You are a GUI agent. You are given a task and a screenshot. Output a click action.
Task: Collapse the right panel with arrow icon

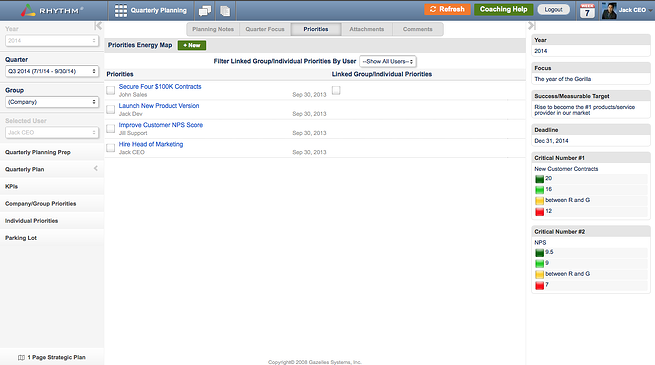(531, 26)
